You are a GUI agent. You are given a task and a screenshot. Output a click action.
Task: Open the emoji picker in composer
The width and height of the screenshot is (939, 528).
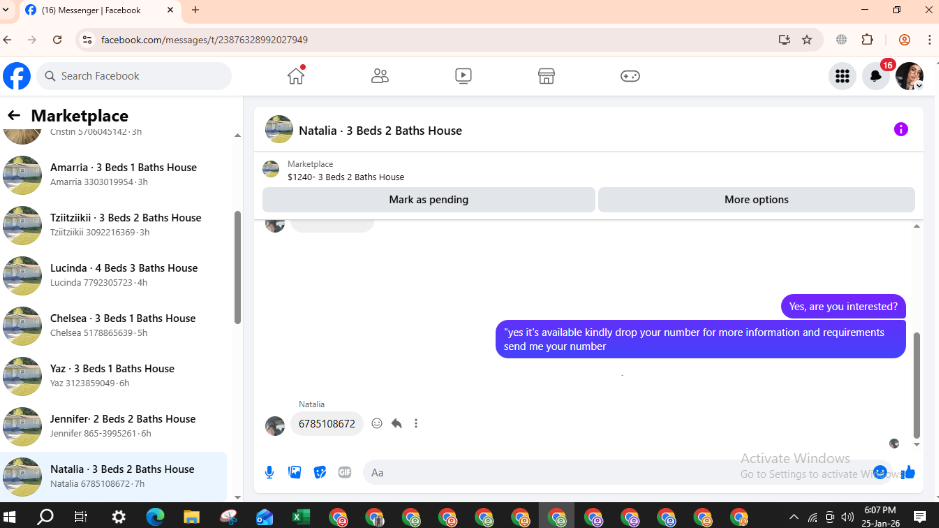point(880,472)
